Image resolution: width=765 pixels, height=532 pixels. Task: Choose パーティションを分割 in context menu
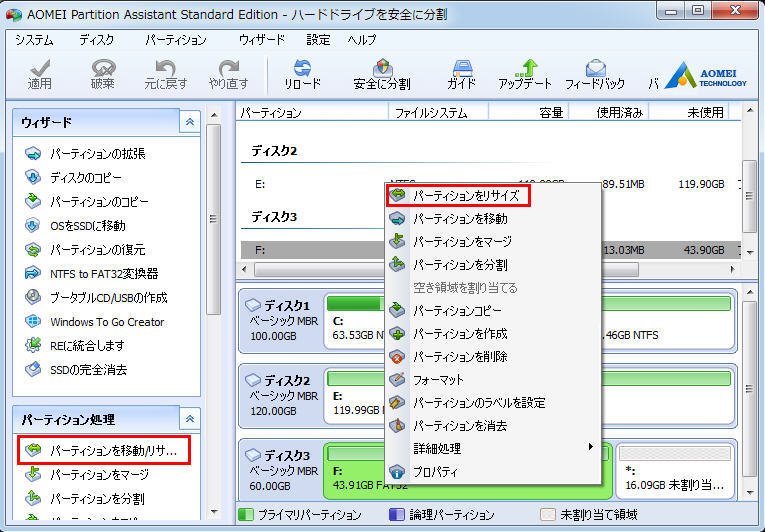point(494,265)
